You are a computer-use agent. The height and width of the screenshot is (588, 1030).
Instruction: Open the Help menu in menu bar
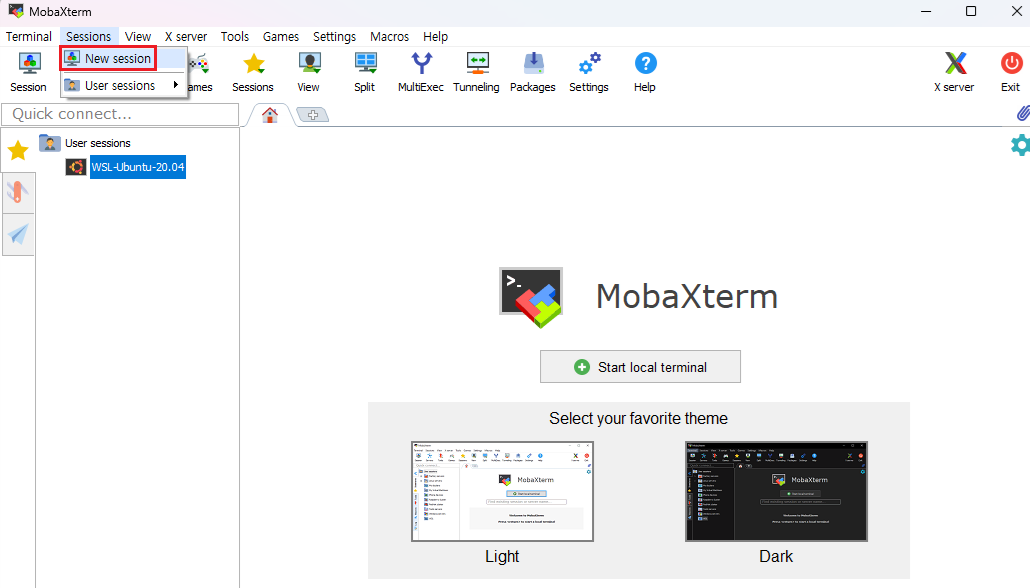tap(436, 37)
